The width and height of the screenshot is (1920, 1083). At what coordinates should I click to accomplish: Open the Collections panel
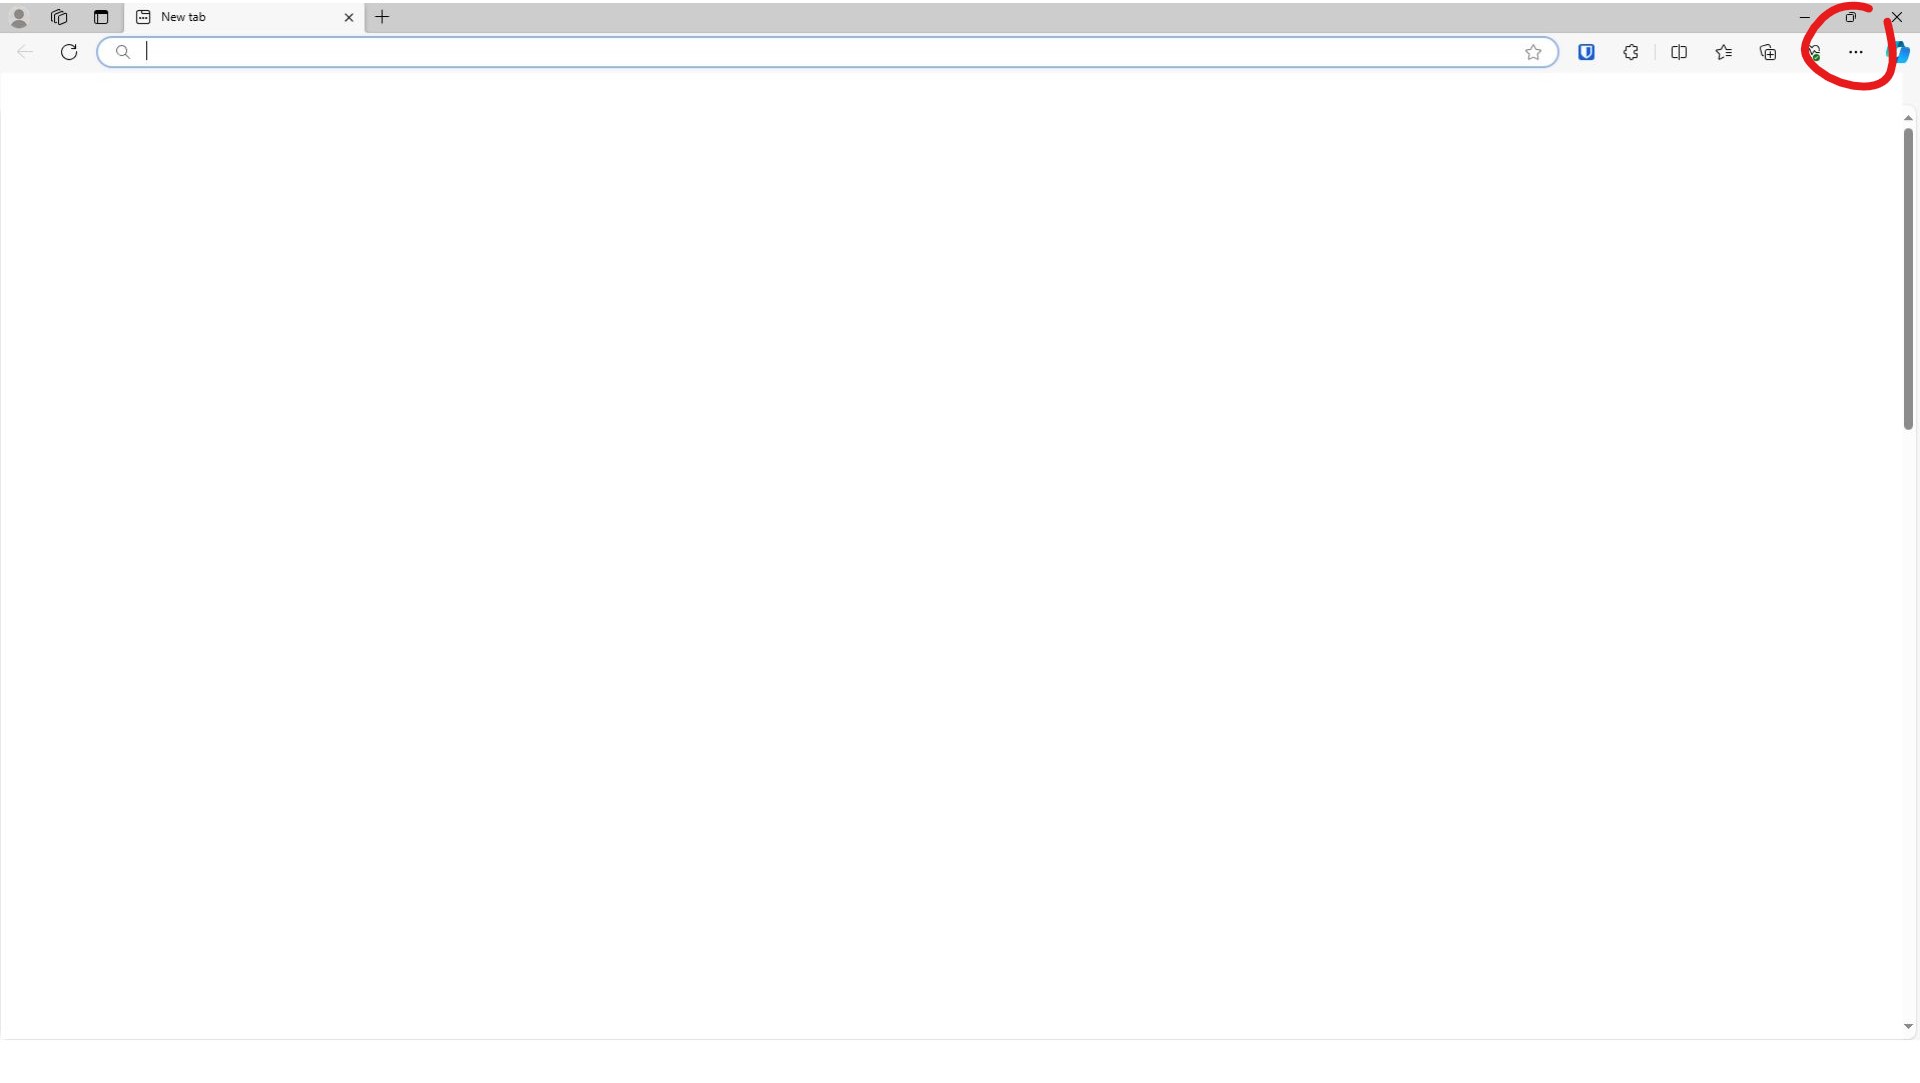point(1768,52)
